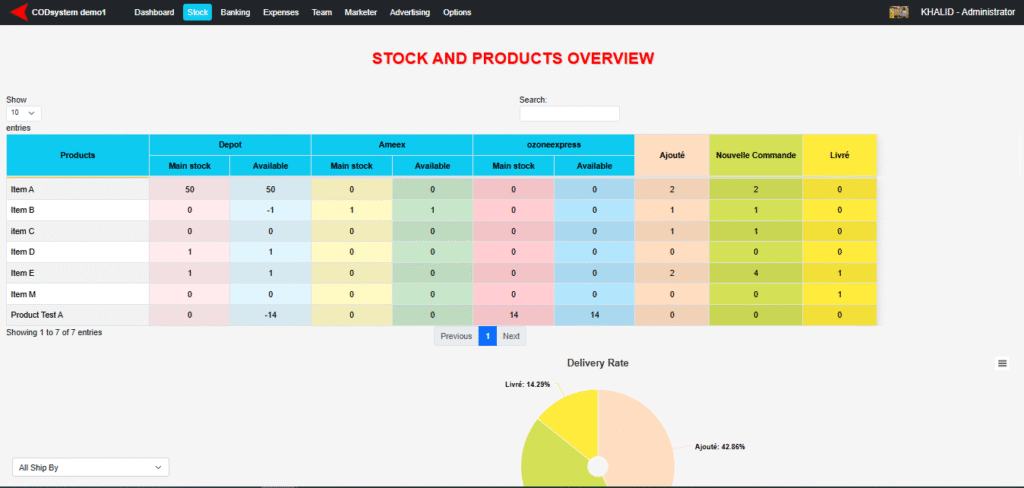Click the CODsystem red arrow logo

pyautogui.click(x=17, y=12)
